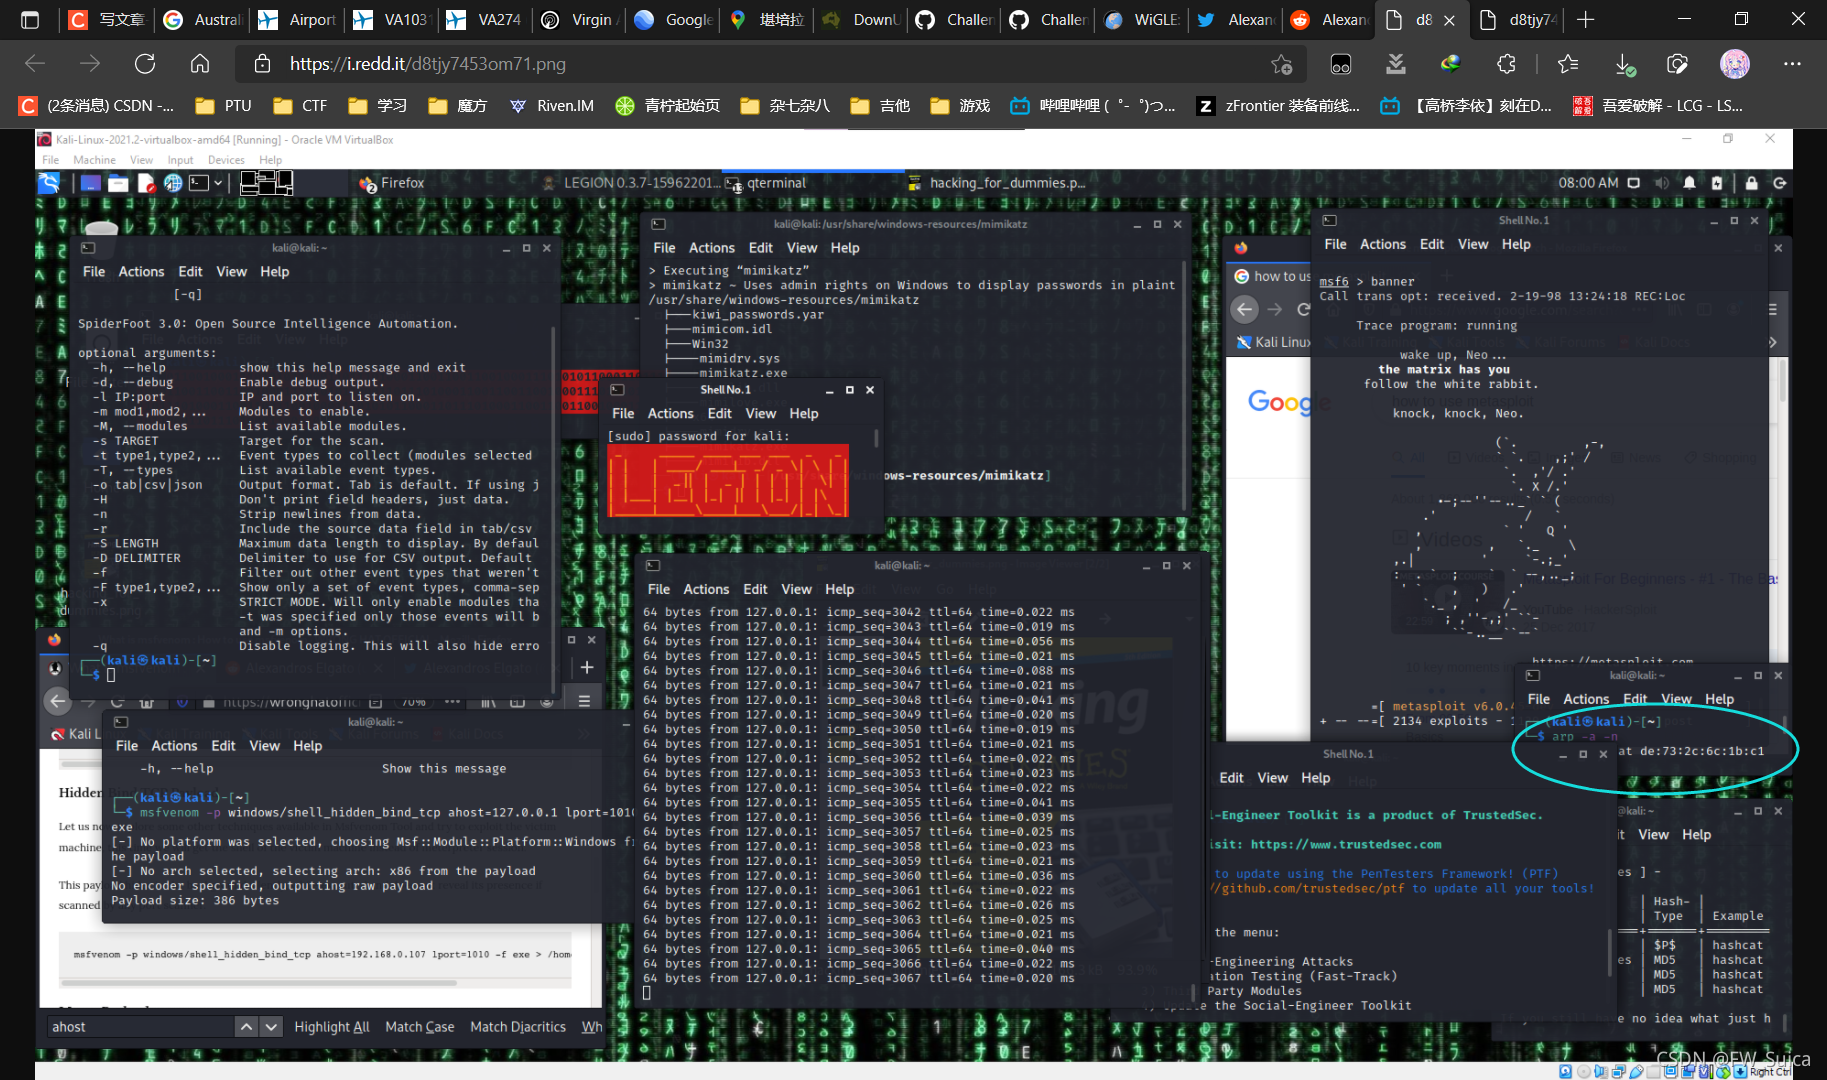Open the notification bell in Kali panel

1690,183
